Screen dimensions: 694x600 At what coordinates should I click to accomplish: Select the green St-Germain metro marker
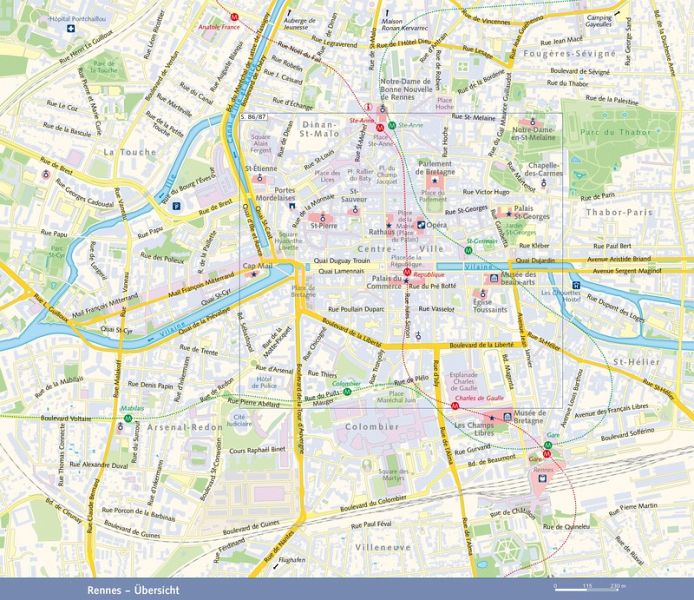click(x=468, y=250)
